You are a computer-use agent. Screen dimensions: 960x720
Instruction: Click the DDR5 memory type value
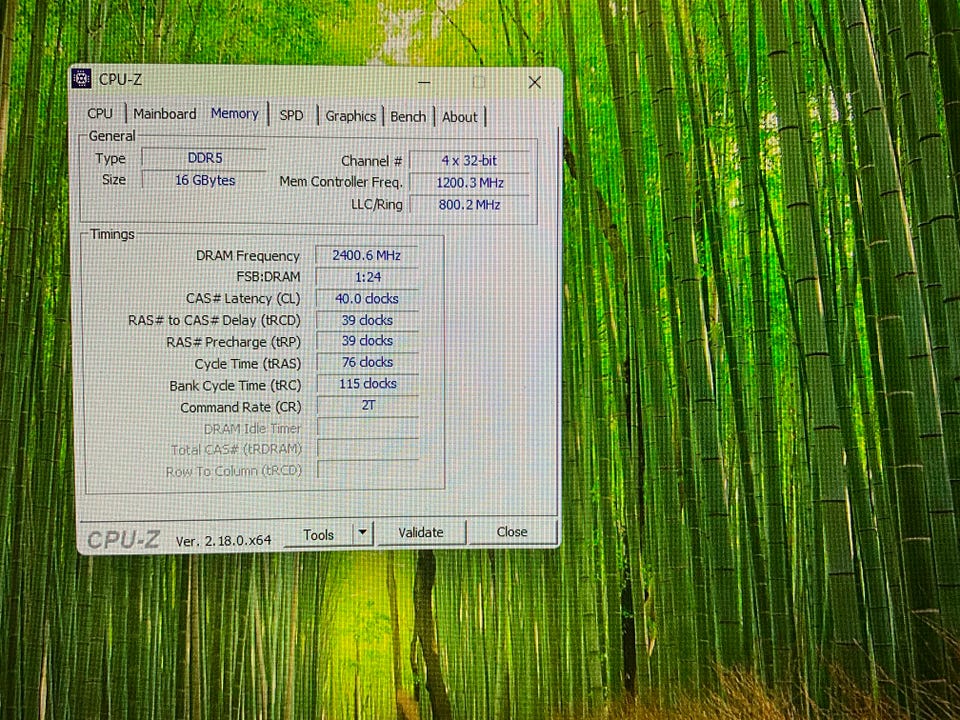tap(204, 158)
